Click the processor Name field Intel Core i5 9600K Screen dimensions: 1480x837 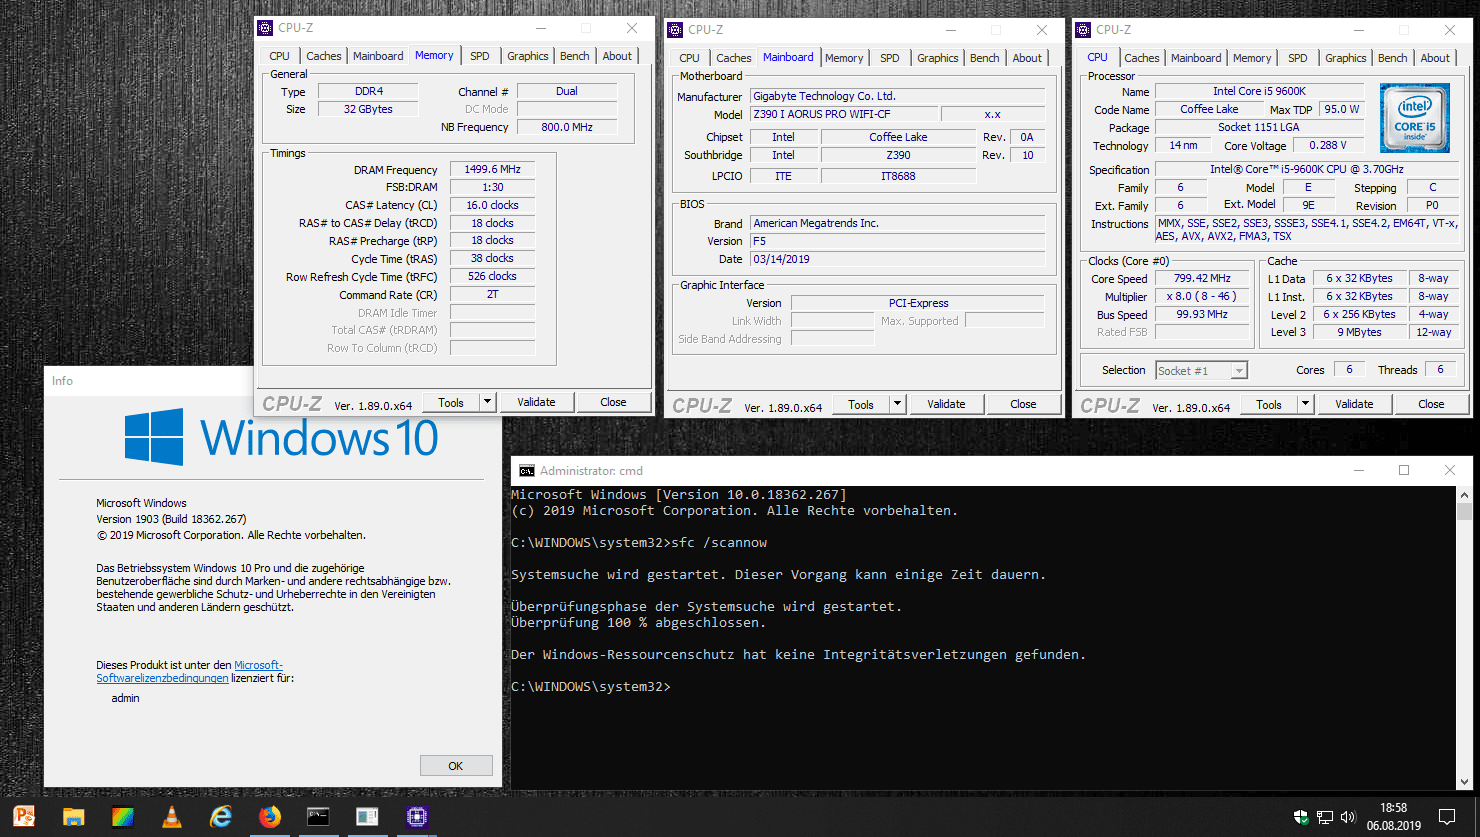[1259, 91]
